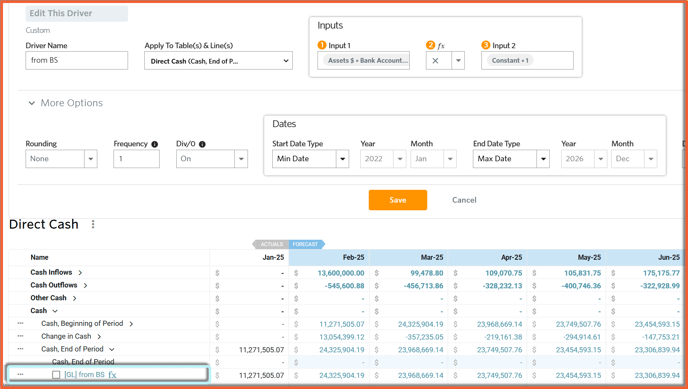Select the FORECAST tag
Image resolution: width=688 pixels, height=389 pixels.
[306, 244]
